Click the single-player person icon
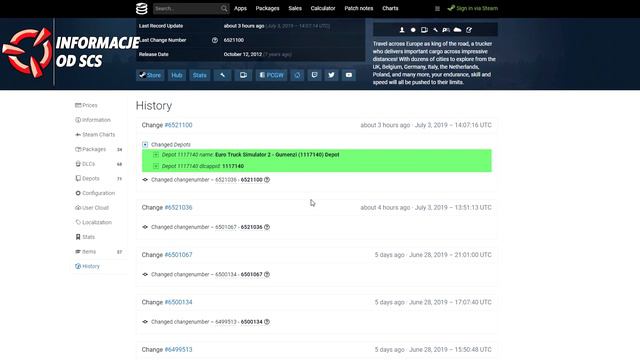Screen dimensions: 640x360 click(402, 30)
